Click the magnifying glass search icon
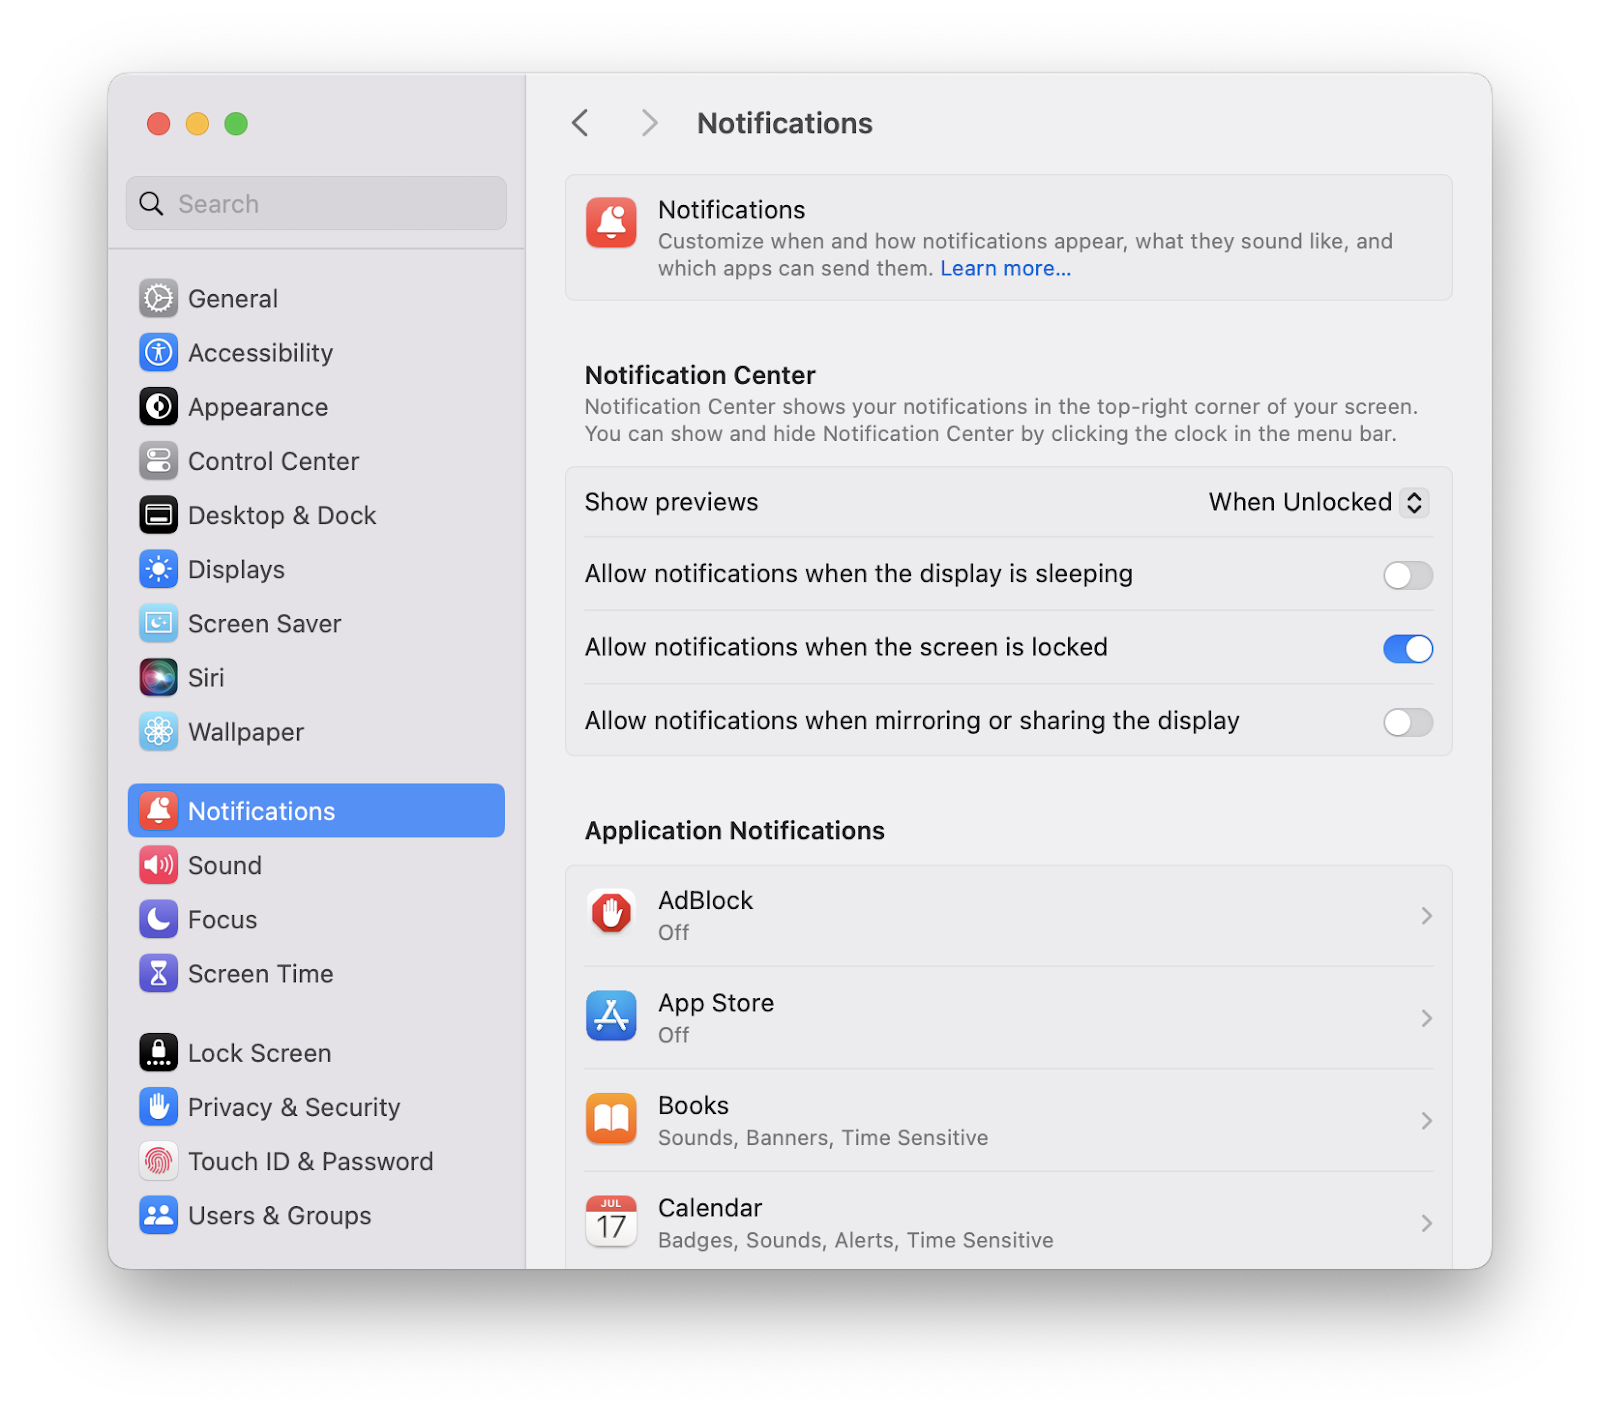This screenshot has height=1412, width=1600. pyautogui.click(x=151, y=204)
